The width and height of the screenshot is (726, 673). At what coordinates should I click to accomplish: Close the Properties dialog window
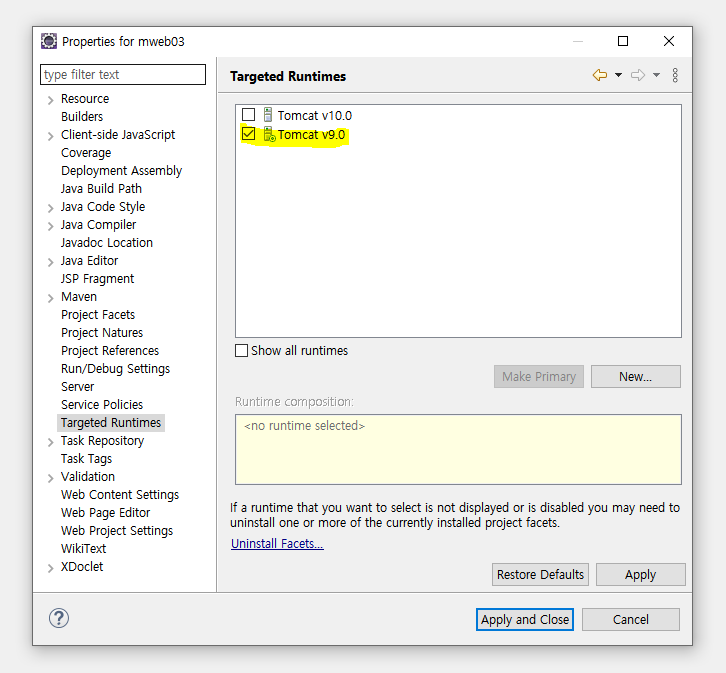tap(669, 41)
